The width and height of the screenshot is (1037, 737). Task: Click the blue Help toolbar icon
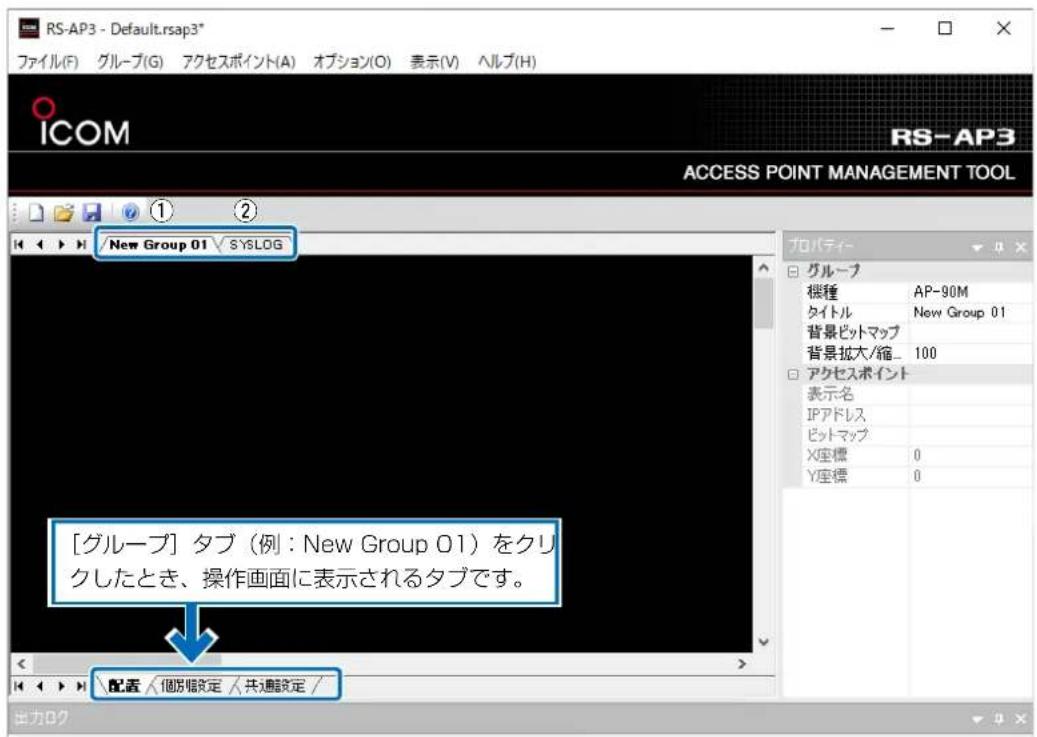130,212
